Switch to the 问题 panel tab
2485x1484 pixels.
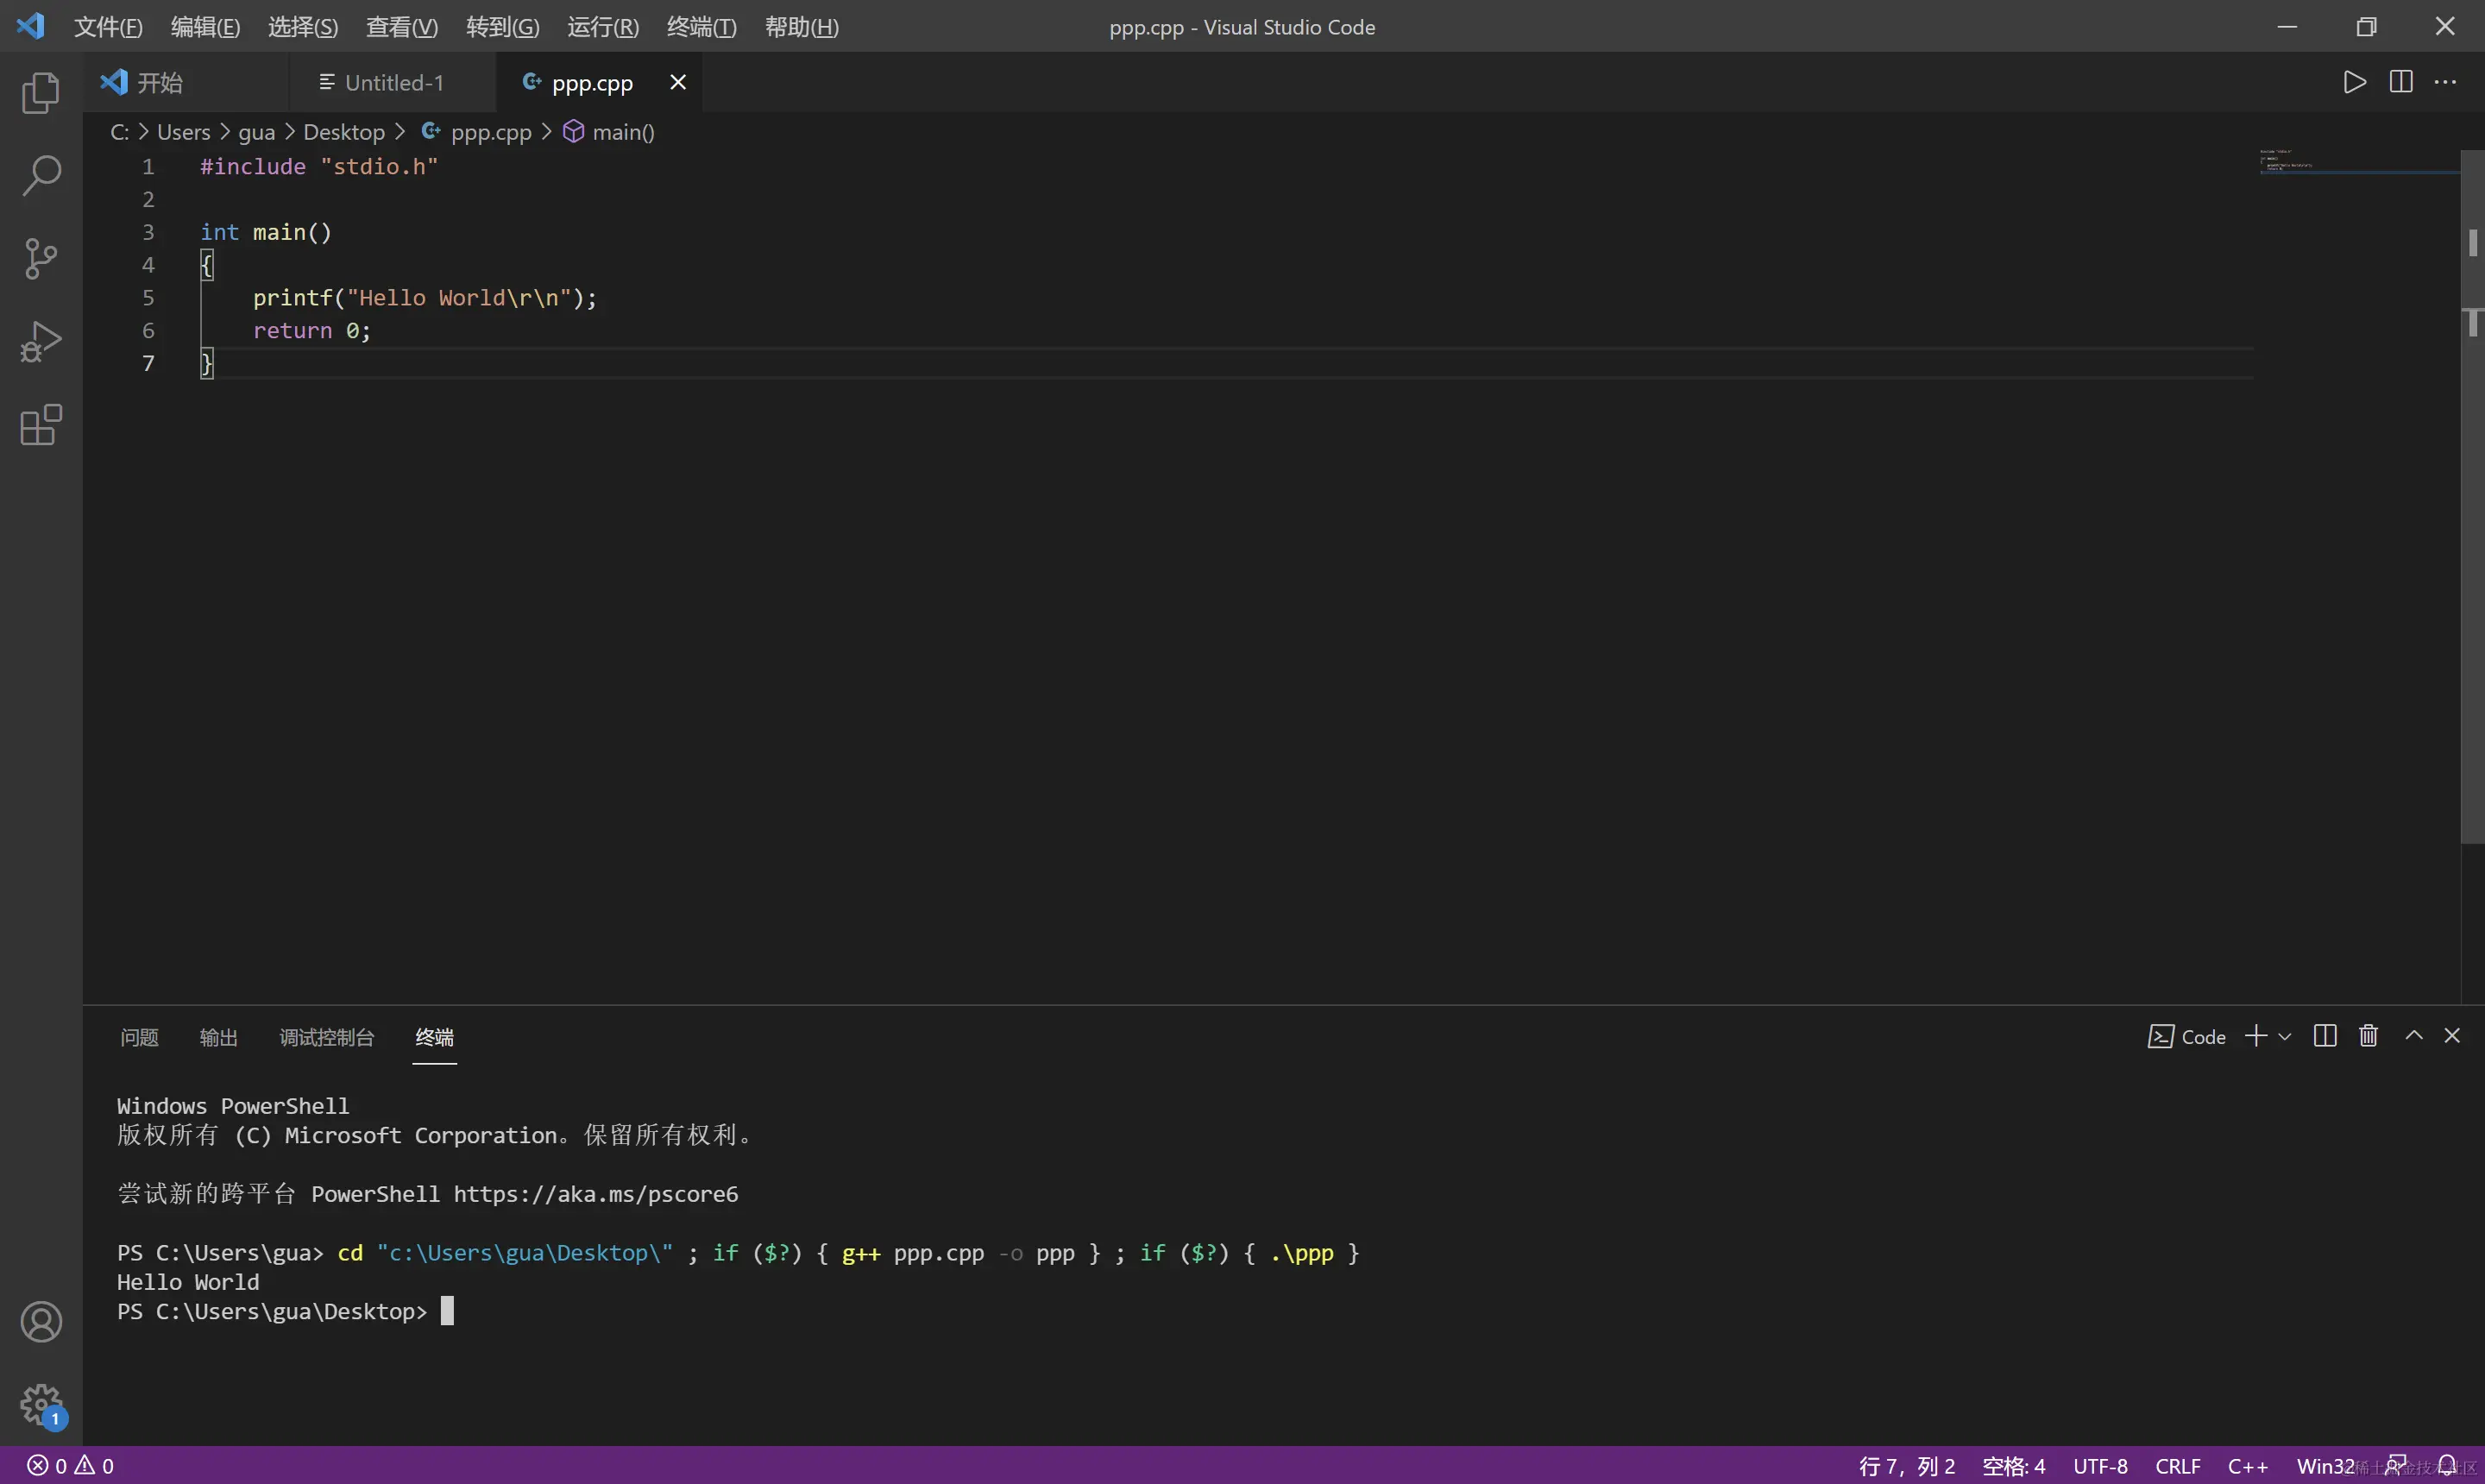click(139, 1037)
